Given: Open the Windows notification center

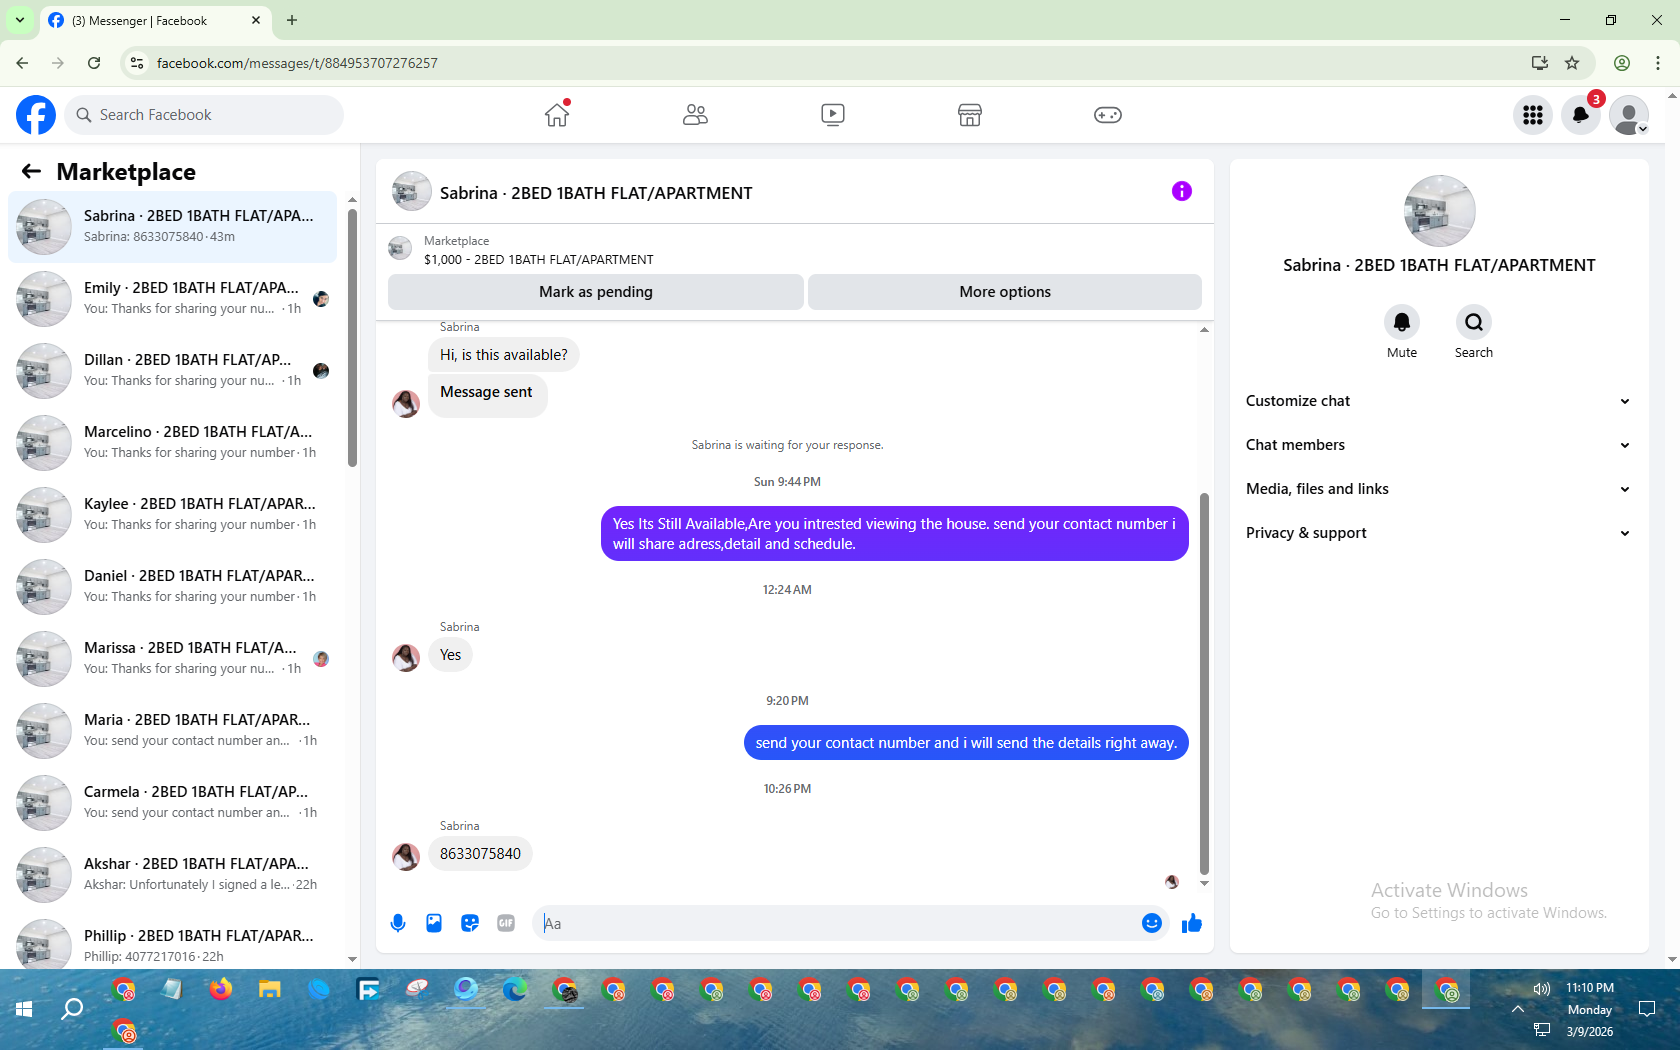Looking at the screenshot, I should (x=1647, y=1009).
